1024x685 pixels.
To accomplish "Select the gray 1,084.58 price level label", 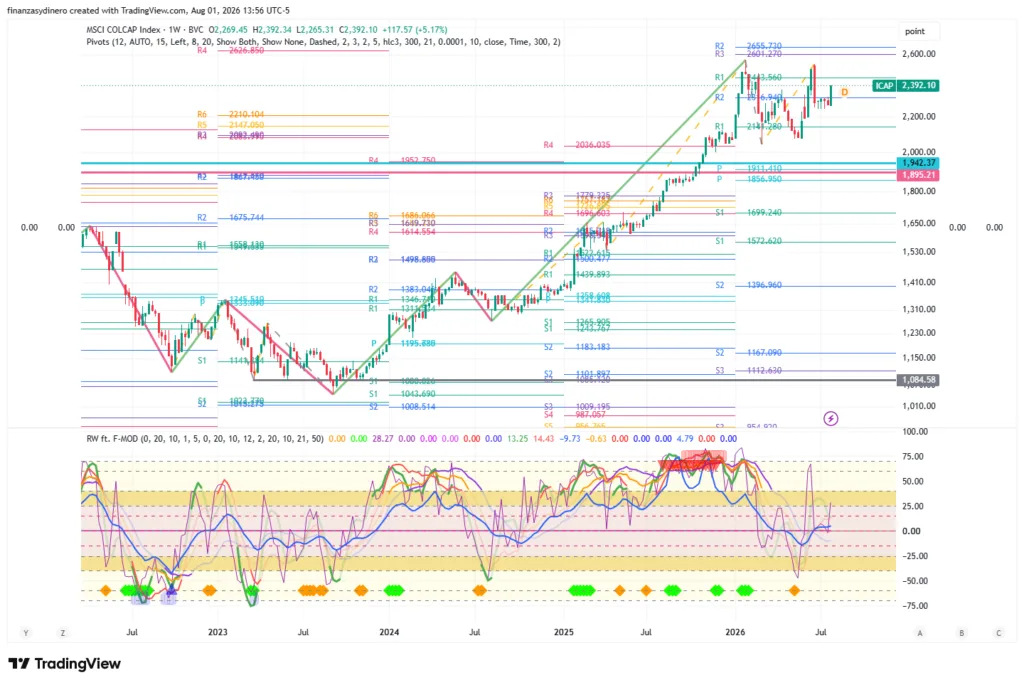I will (x=918, y=379).
